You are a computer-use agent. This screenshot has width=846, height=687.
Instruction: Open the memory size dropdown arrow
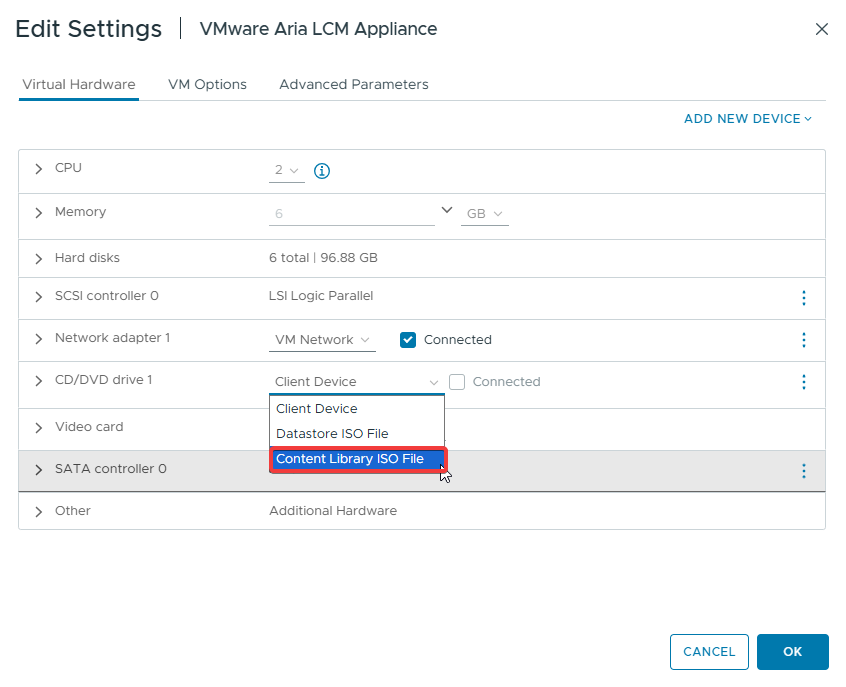tap(447, 210)
